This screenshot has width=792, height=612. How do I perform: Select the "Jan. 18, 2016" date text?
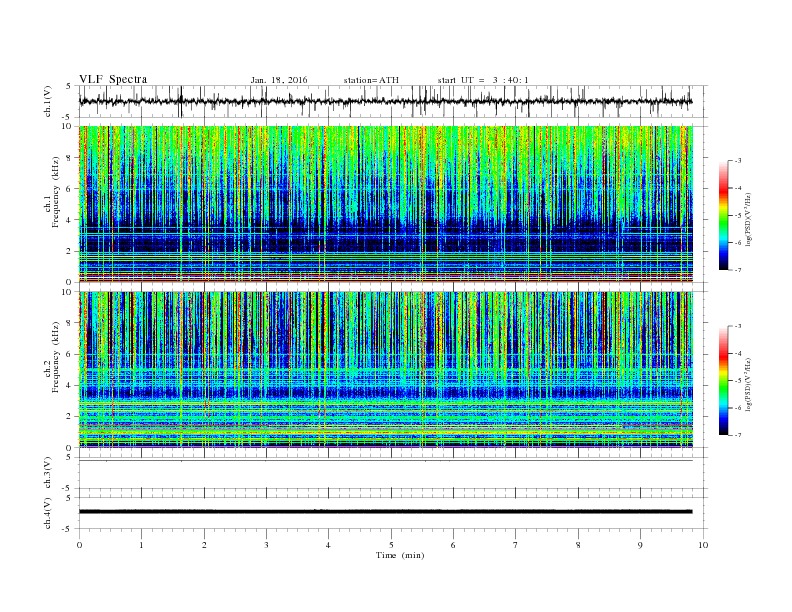[279, 80]
